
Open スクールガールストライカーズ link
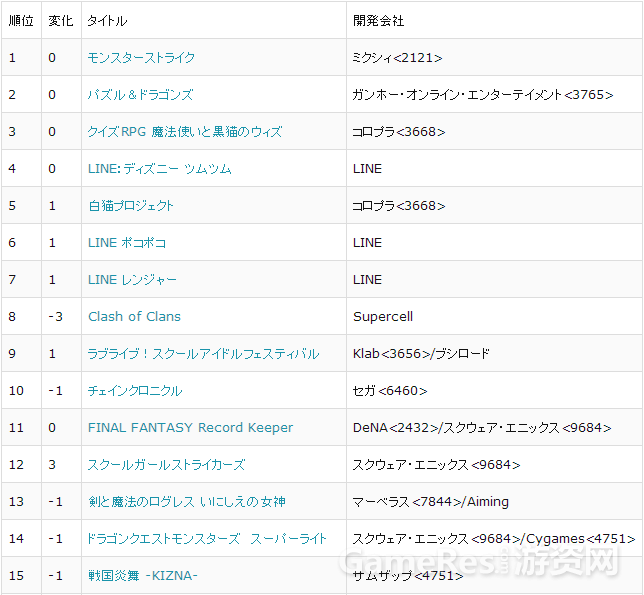[166, 464]
